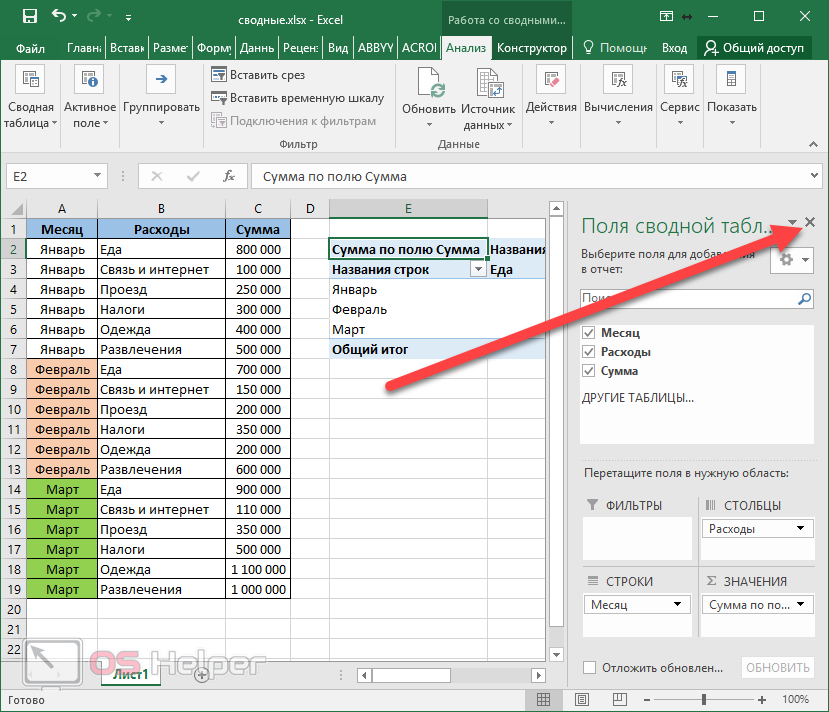Open the Вычисления ribbon icon
Screen dimensions: 829x712
tap(618, 80)
